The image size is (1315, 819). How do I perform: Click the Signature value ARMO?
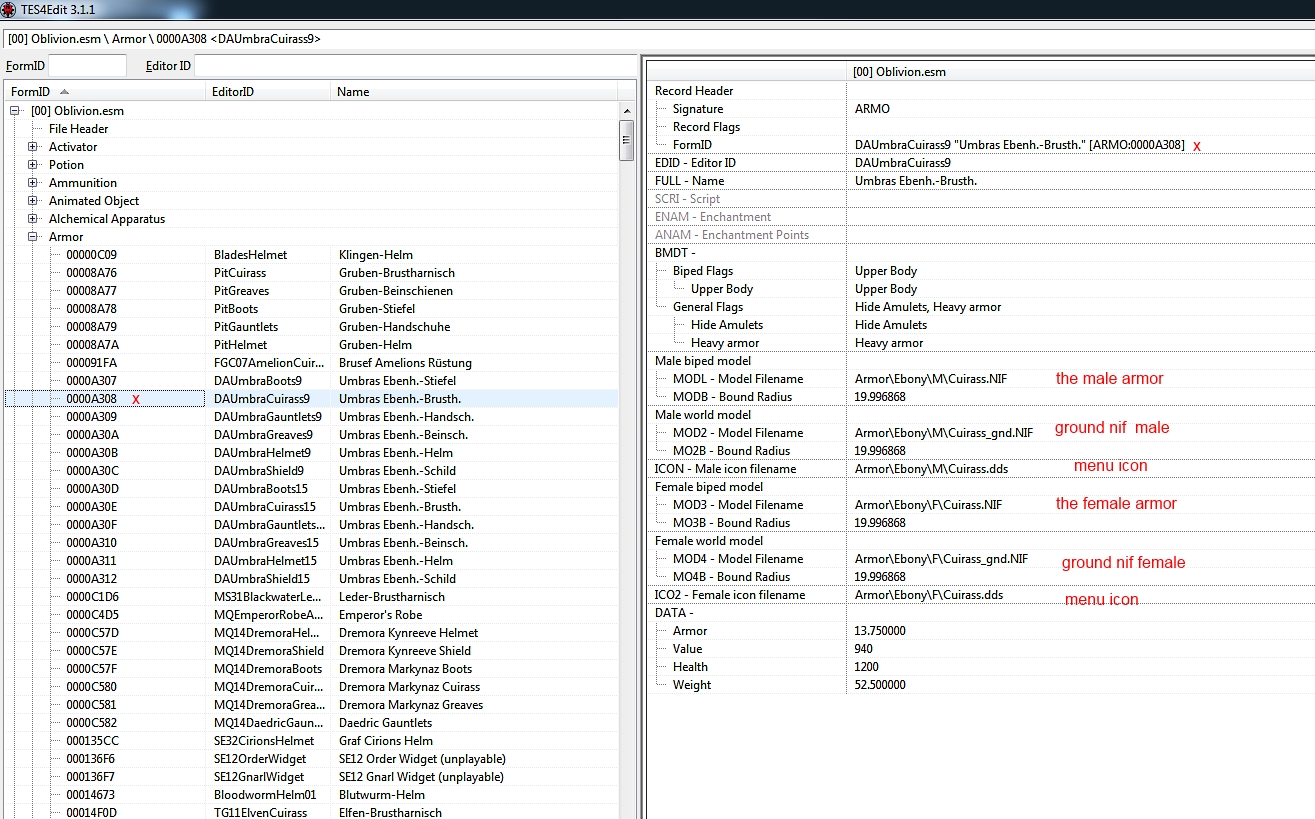point(872,109)
